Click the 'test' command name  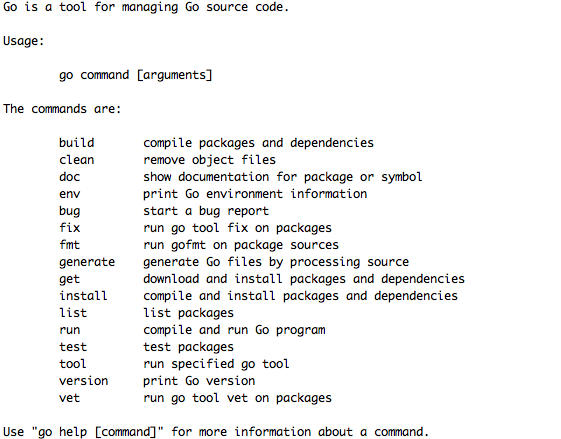[73, 347]
